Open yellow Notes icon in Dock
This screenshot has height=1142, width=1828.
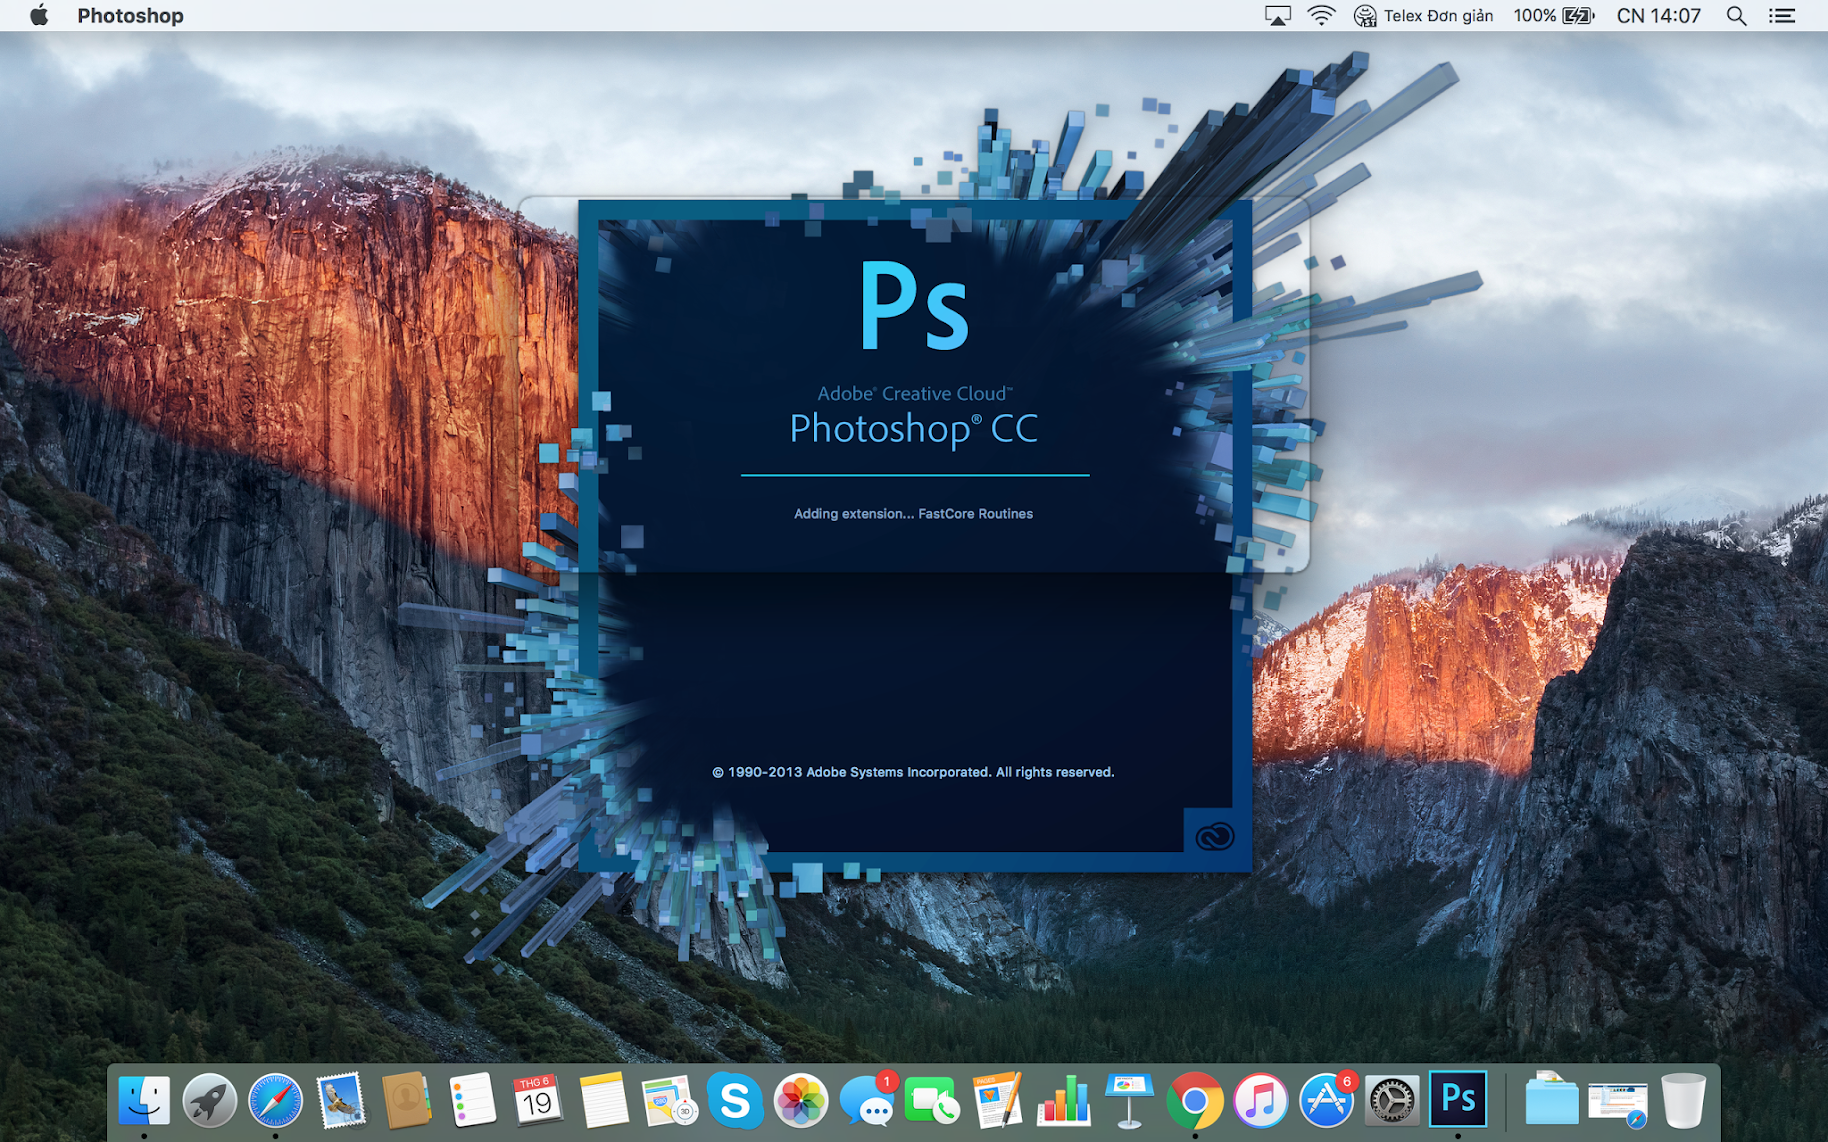click(x=603, y=1100)
